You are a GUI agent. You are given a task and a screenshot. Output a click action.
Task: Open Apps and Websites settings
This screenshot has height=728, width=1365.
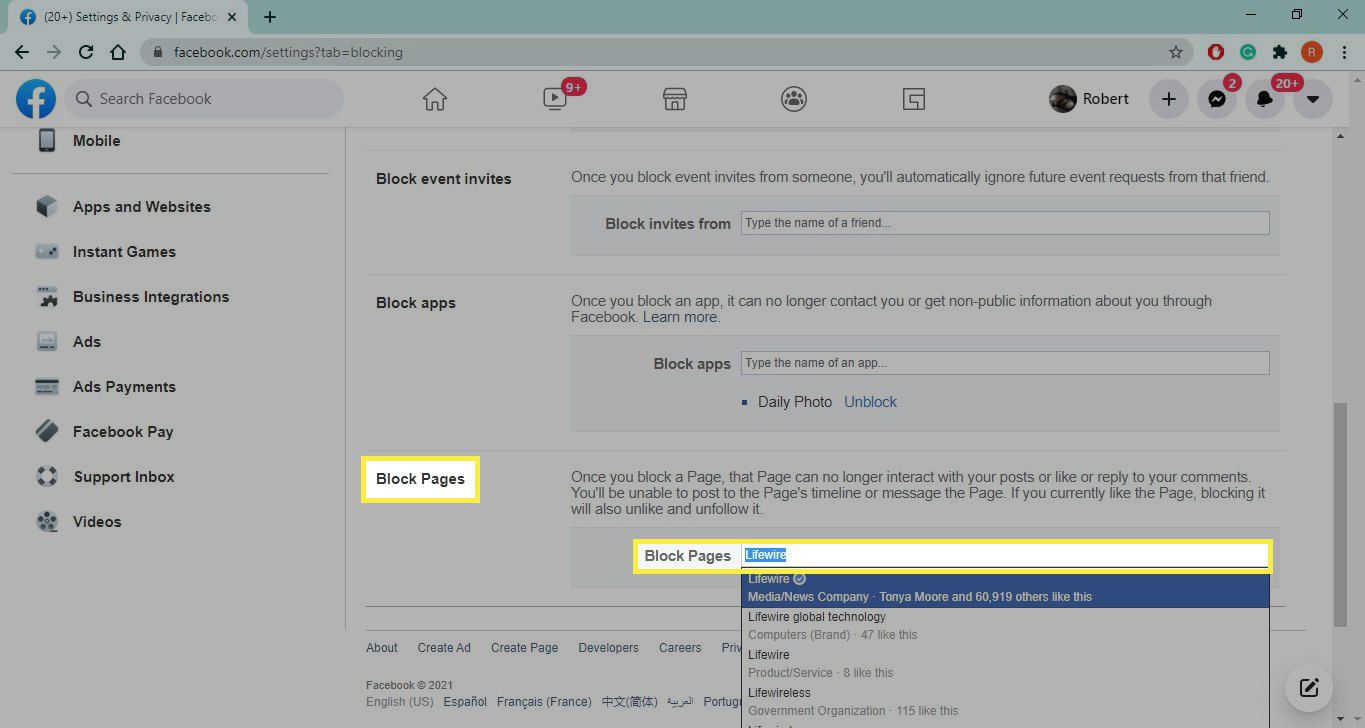pyautogui.click(x=142, y=207)
